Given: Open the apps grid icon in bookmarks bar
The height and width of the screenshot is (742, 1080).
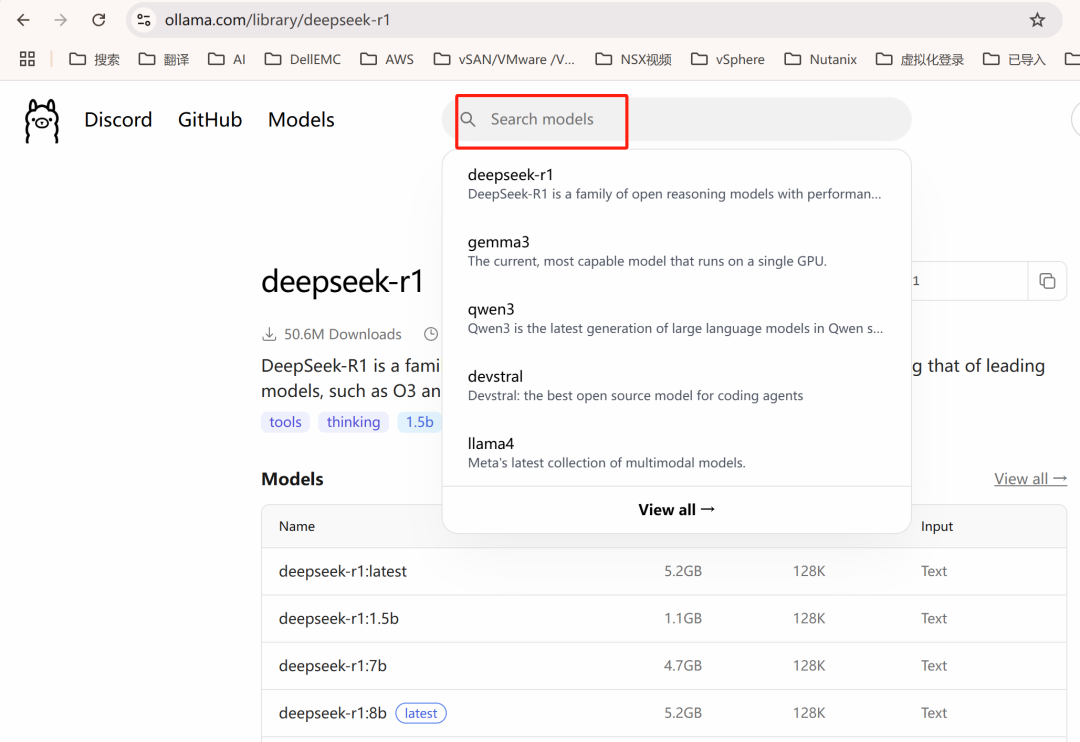Looking at the screenshot, I should [27, 59].
